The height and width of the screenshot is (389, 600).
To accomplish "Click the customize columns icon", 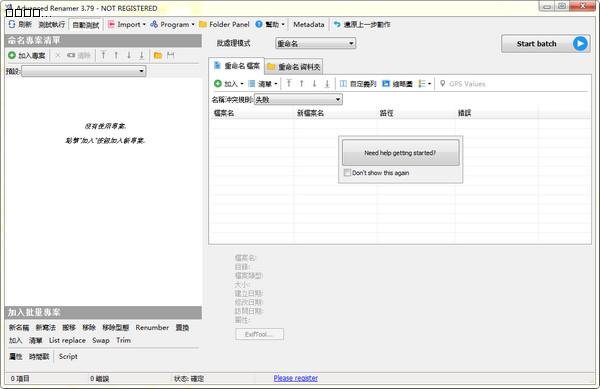I will [343, 84].
